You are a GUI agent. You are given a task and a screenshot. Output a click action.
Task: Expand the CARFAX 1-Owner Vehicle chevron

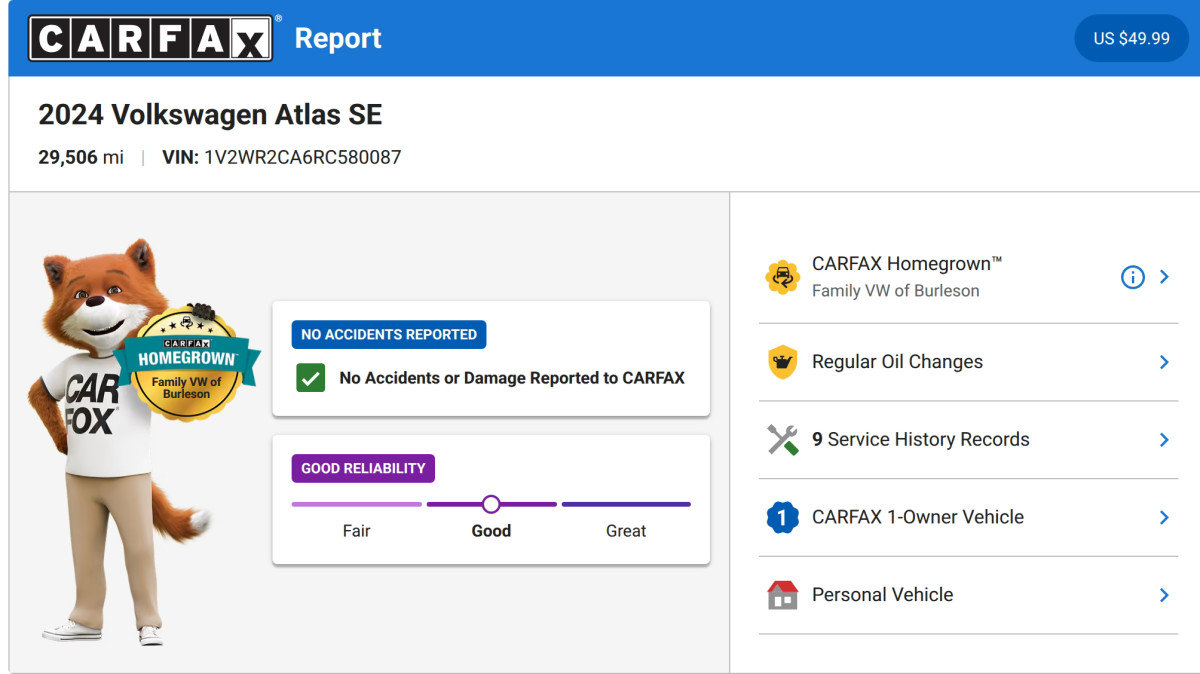(1164, 517)
